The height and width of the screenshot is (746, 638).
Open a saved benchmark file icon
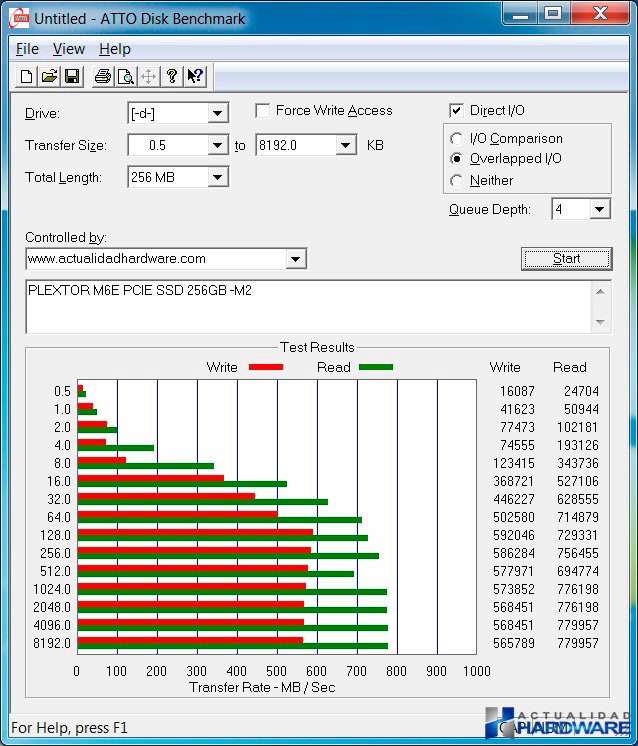49,76
